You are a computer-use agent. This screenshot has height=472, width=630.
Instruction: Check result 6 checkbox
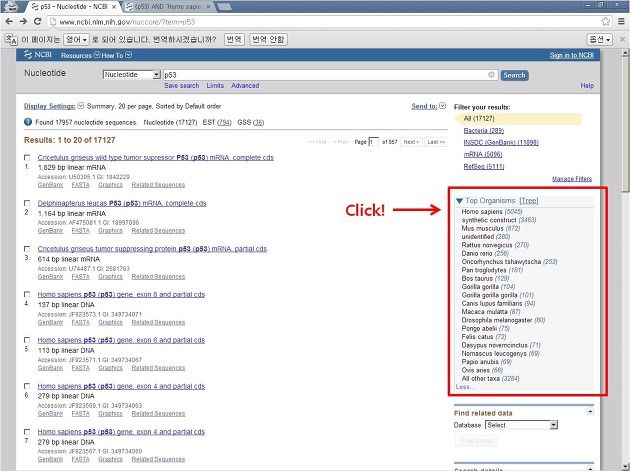tap(27, 386)
